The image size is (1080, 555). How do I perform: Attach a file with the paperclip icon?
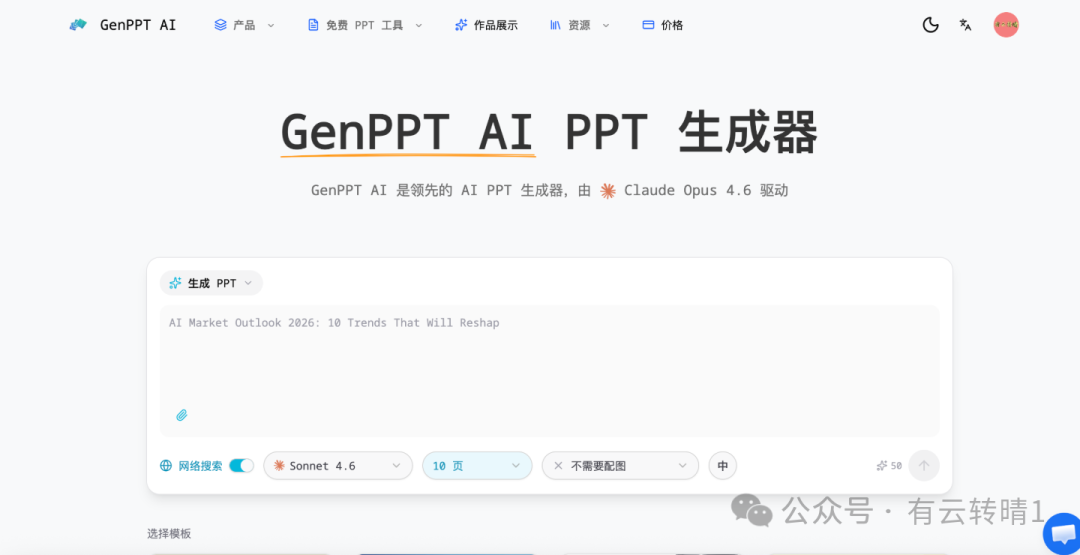pos(181,415)
